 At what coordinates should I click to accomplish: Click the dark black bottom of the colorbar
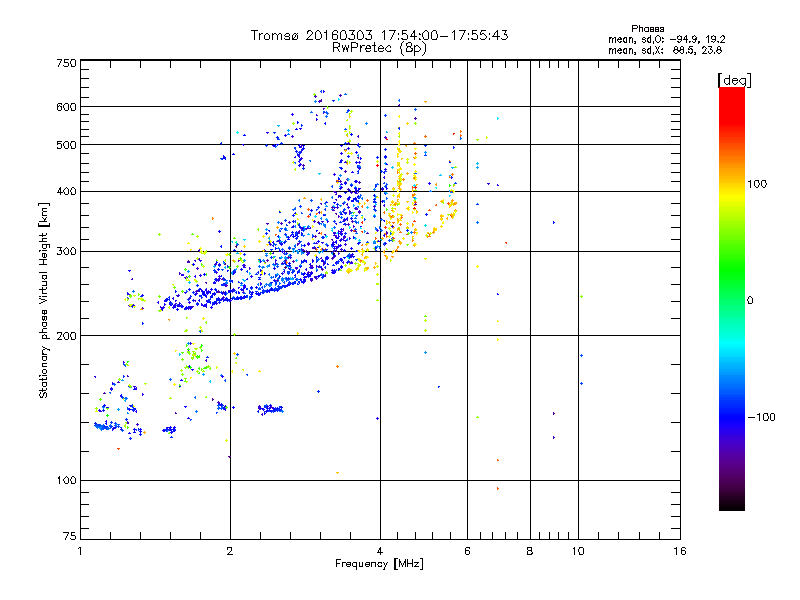(732, 503)
